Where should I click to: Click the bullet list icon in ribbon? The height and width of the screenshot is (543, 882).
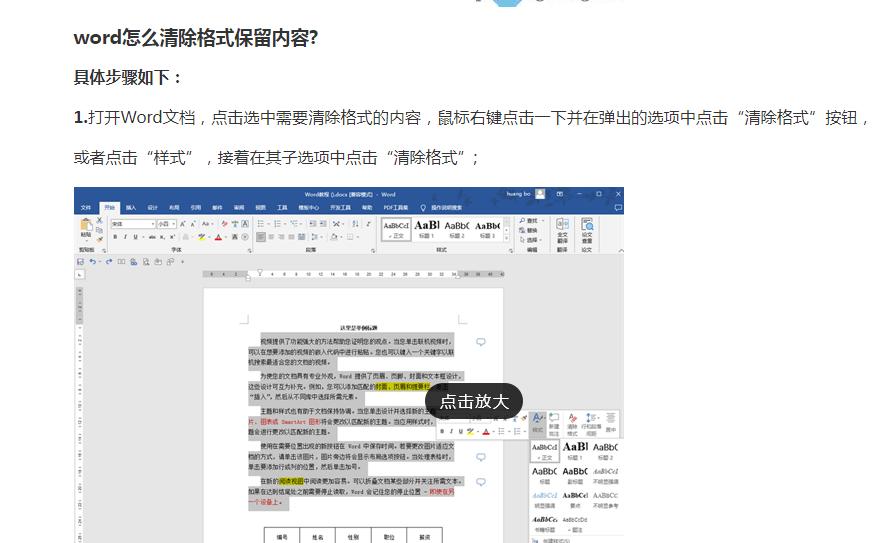coord(261,223)
